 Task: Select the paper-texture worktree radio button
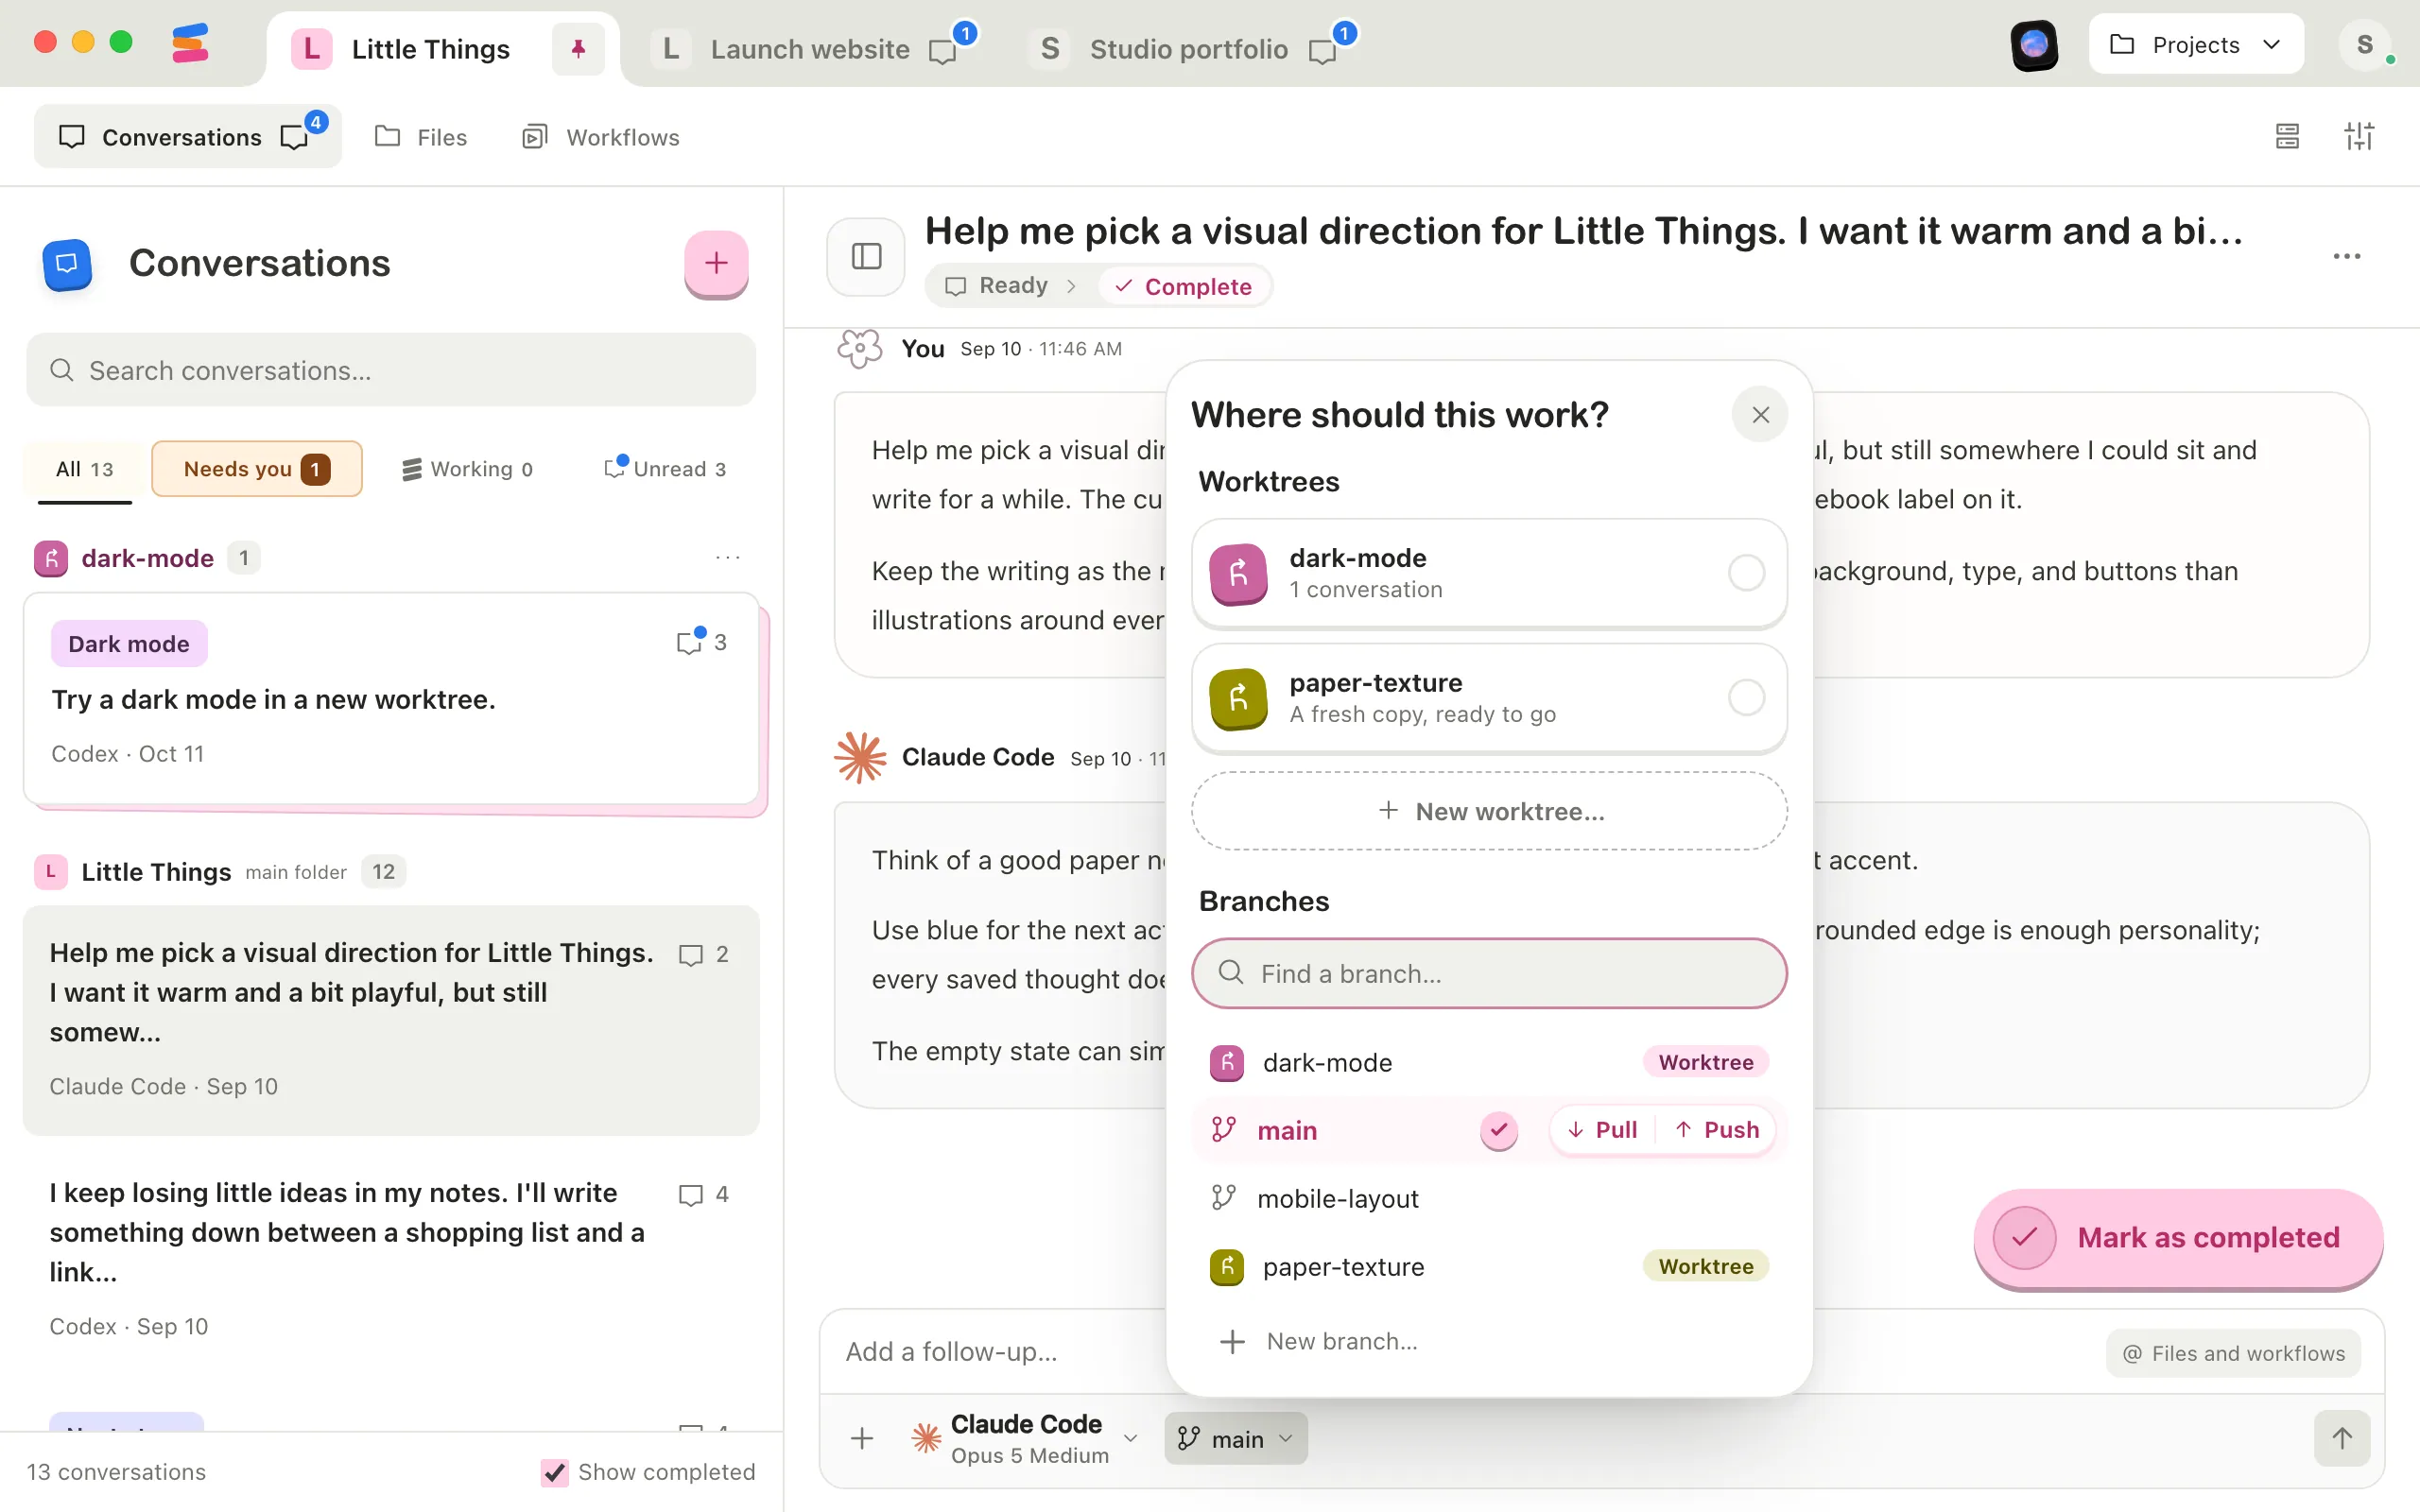tap(1746, 697)
